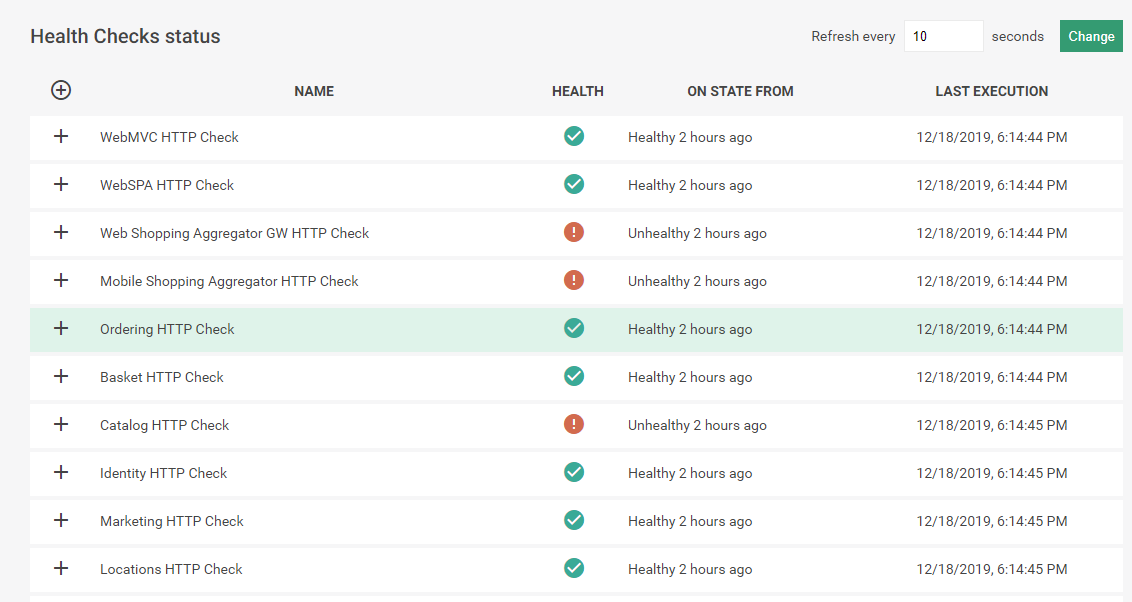Viewport: 1132px width, 602px height.
Task: Focus the refresh interval seconds field
Action: pyautogui.click(x=944, y=36)
